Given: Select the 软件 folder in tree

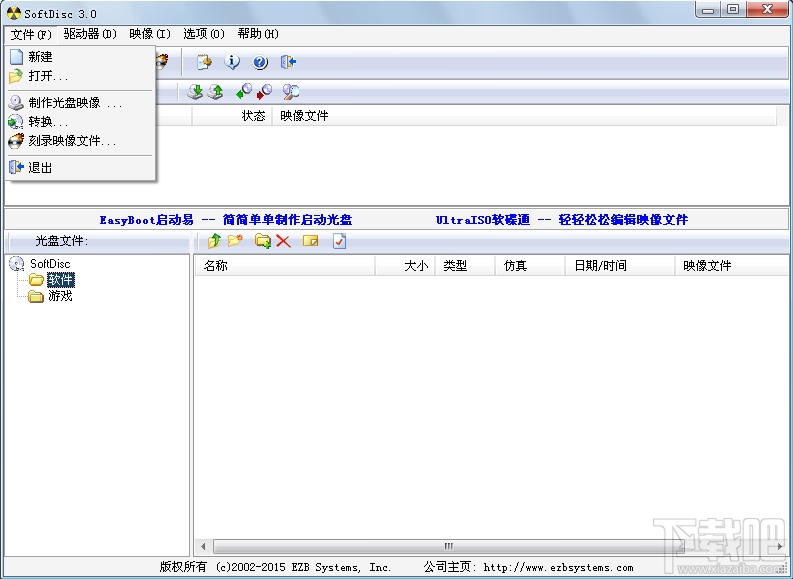Looking at the screenshot, I should coord(61,280).
